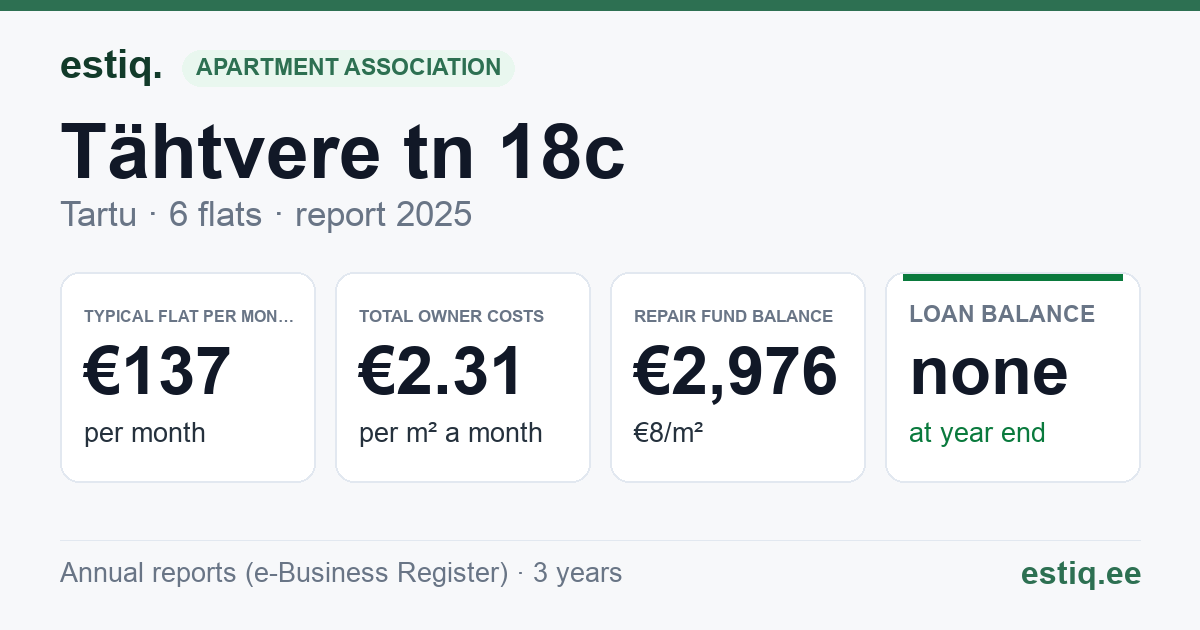Click the green 'at year end' text

pyautogui.click(x=977, y=433)
